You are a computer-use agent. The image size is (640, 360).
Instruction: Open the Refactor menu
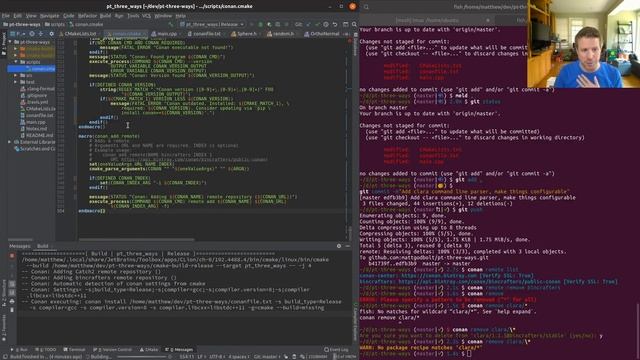point(87,16)
